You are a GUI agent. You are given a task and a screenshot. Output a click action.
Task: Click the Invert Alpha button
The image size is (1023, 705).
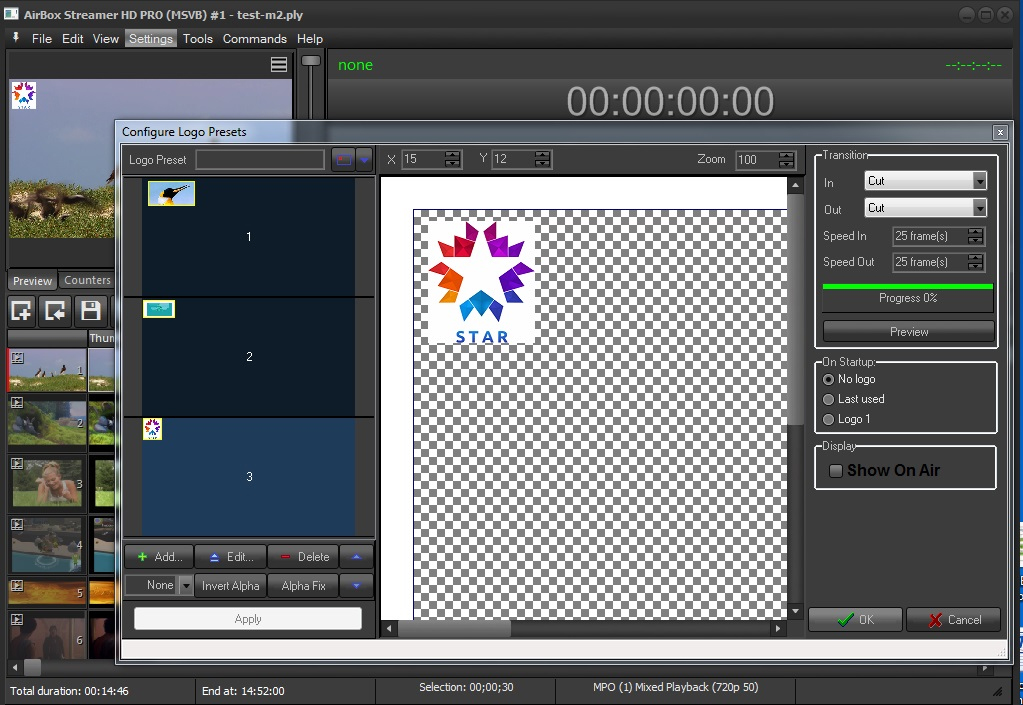tap(230, 586)
